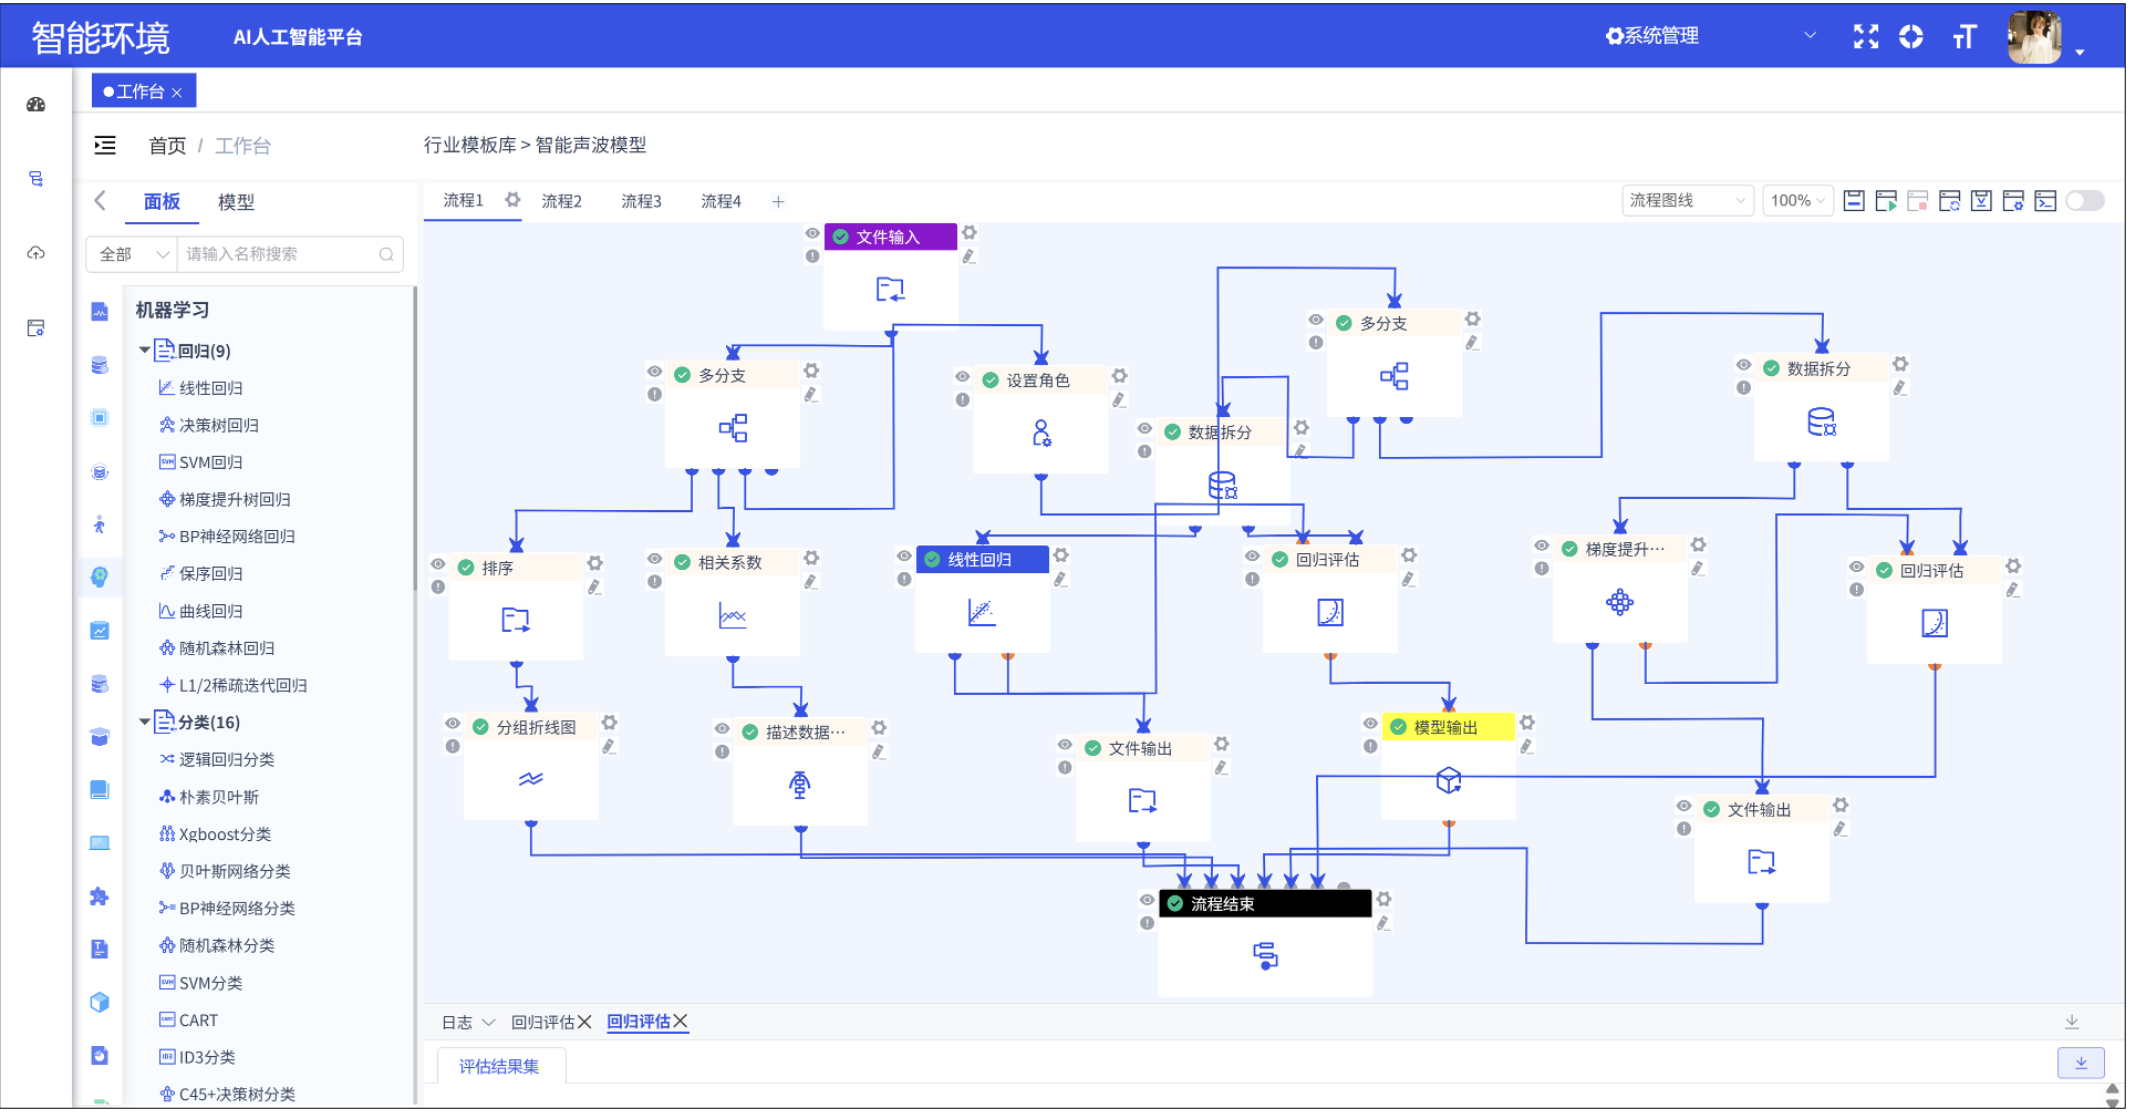This screenshot has width=2130, height=1112.
Task: Click the gear icon beside 流程1 tab
Action: point(513,200)
